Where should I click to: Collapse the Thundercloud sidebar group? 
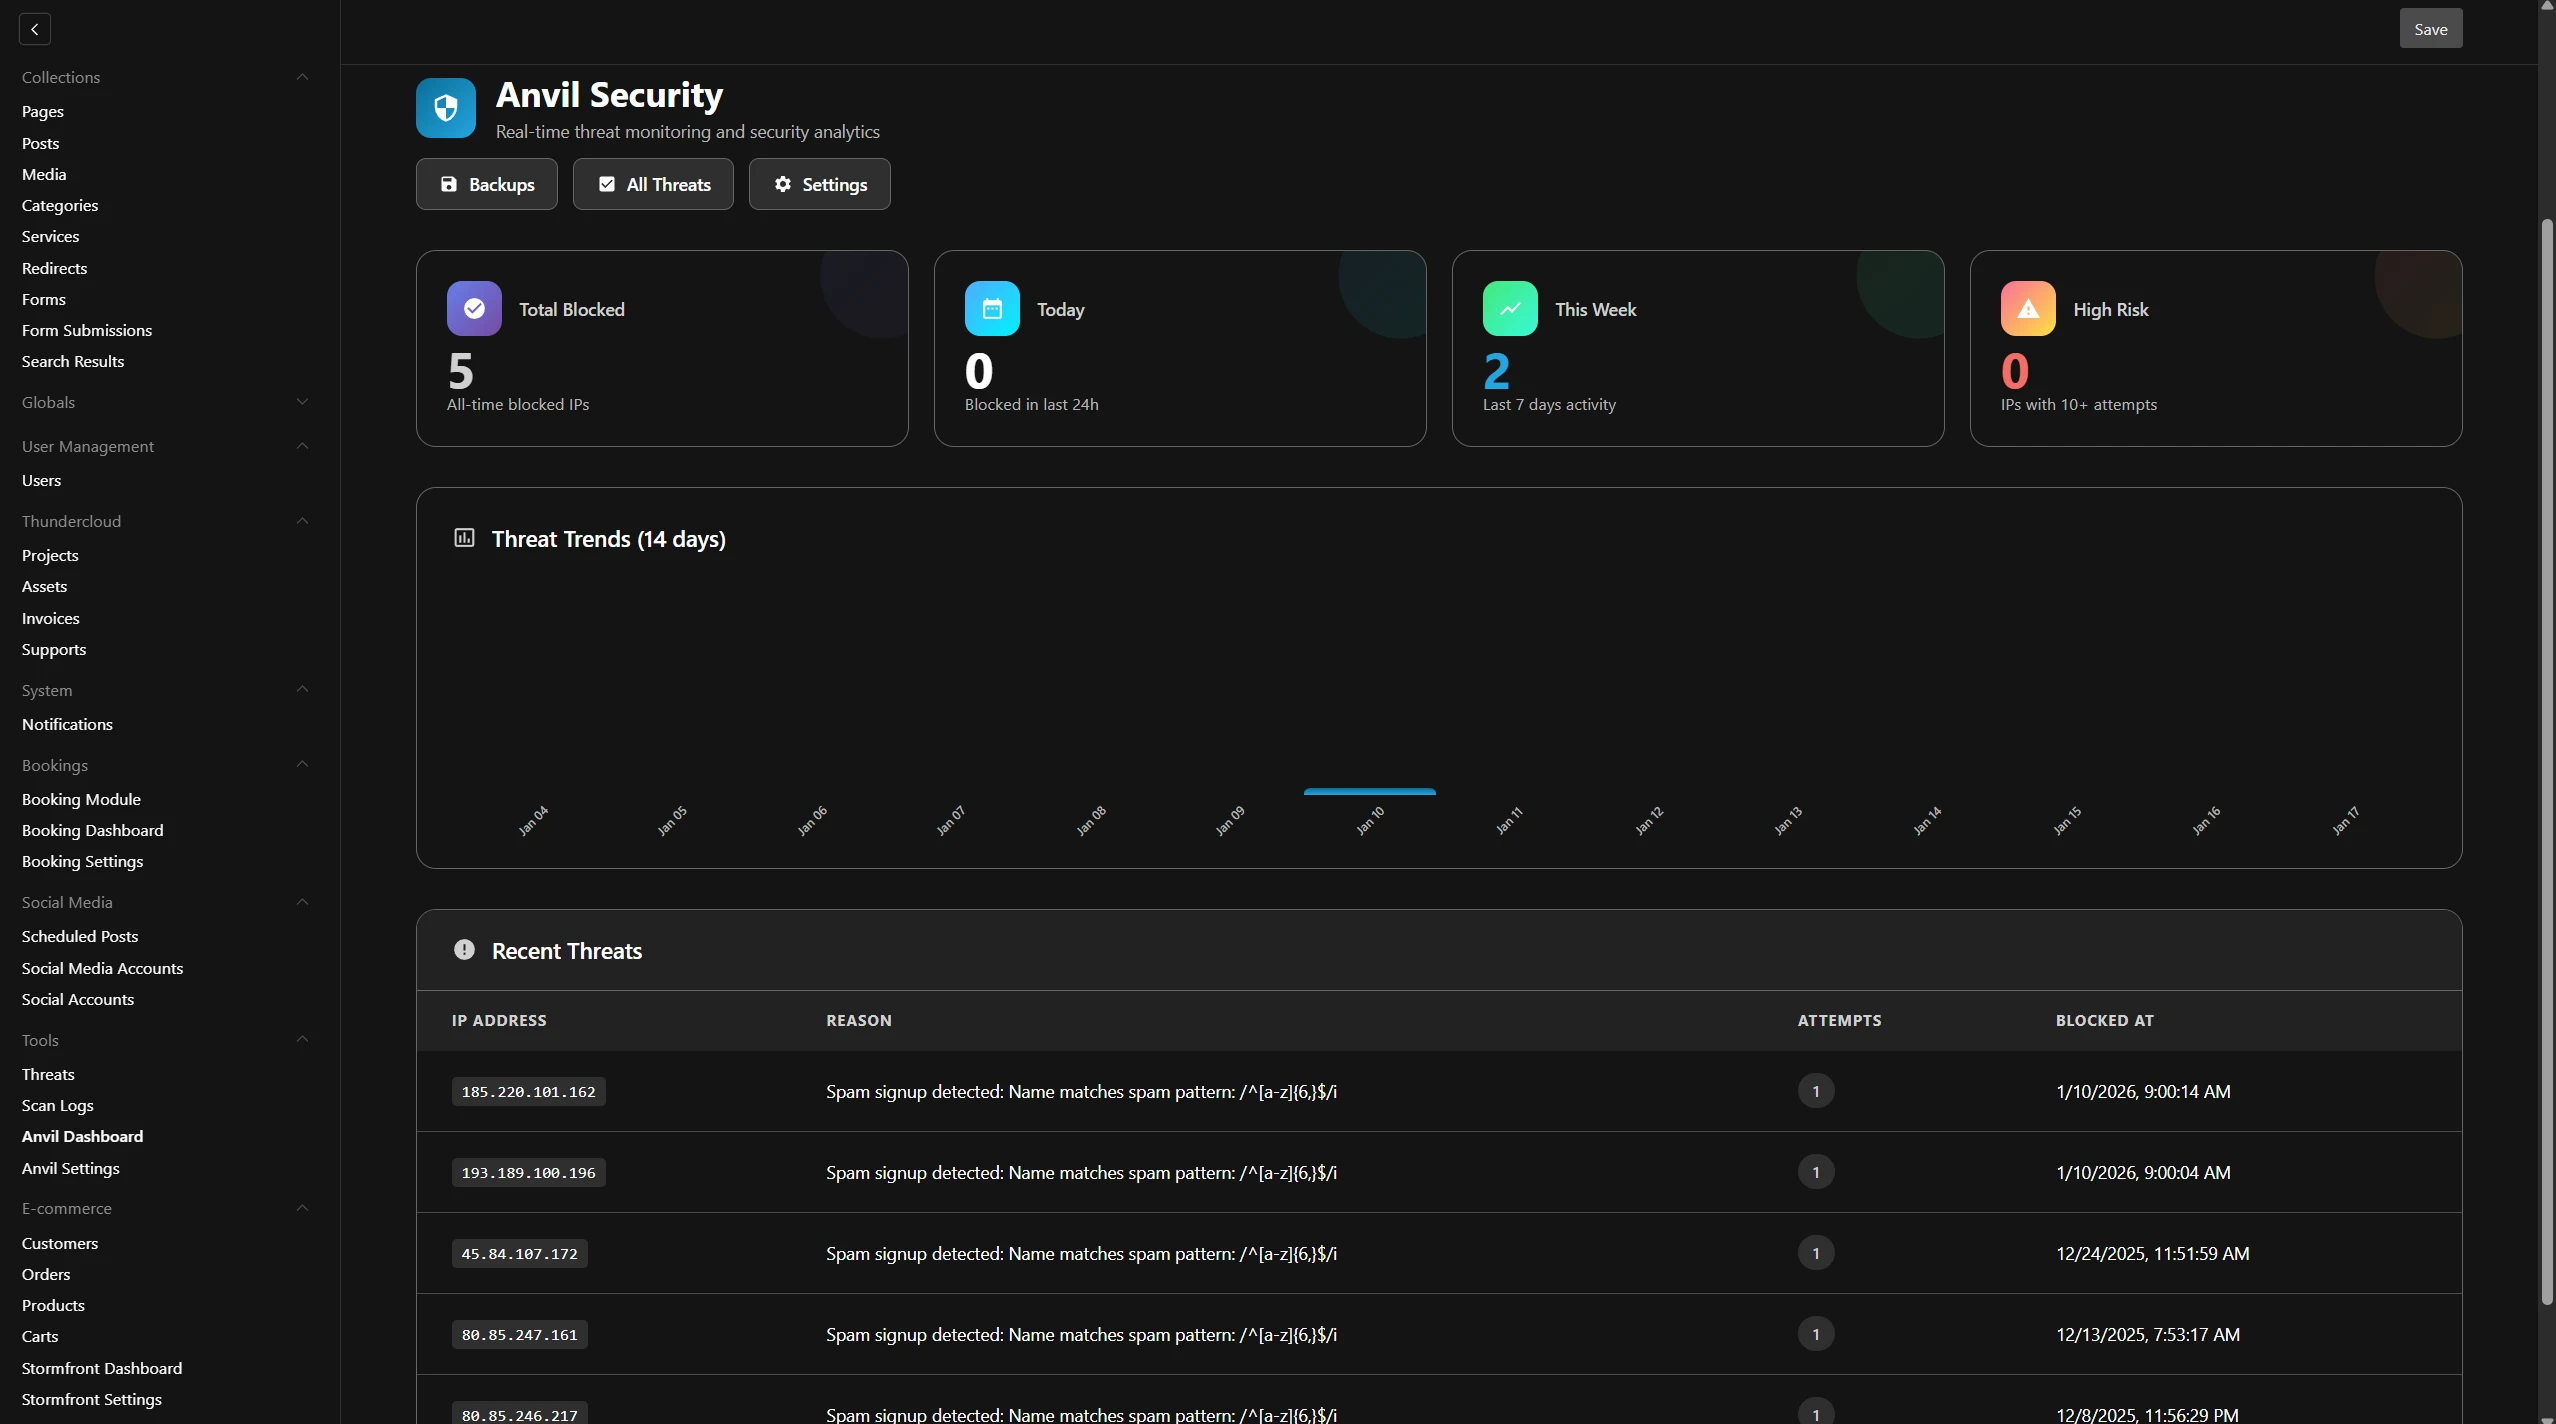coord(302,521)
